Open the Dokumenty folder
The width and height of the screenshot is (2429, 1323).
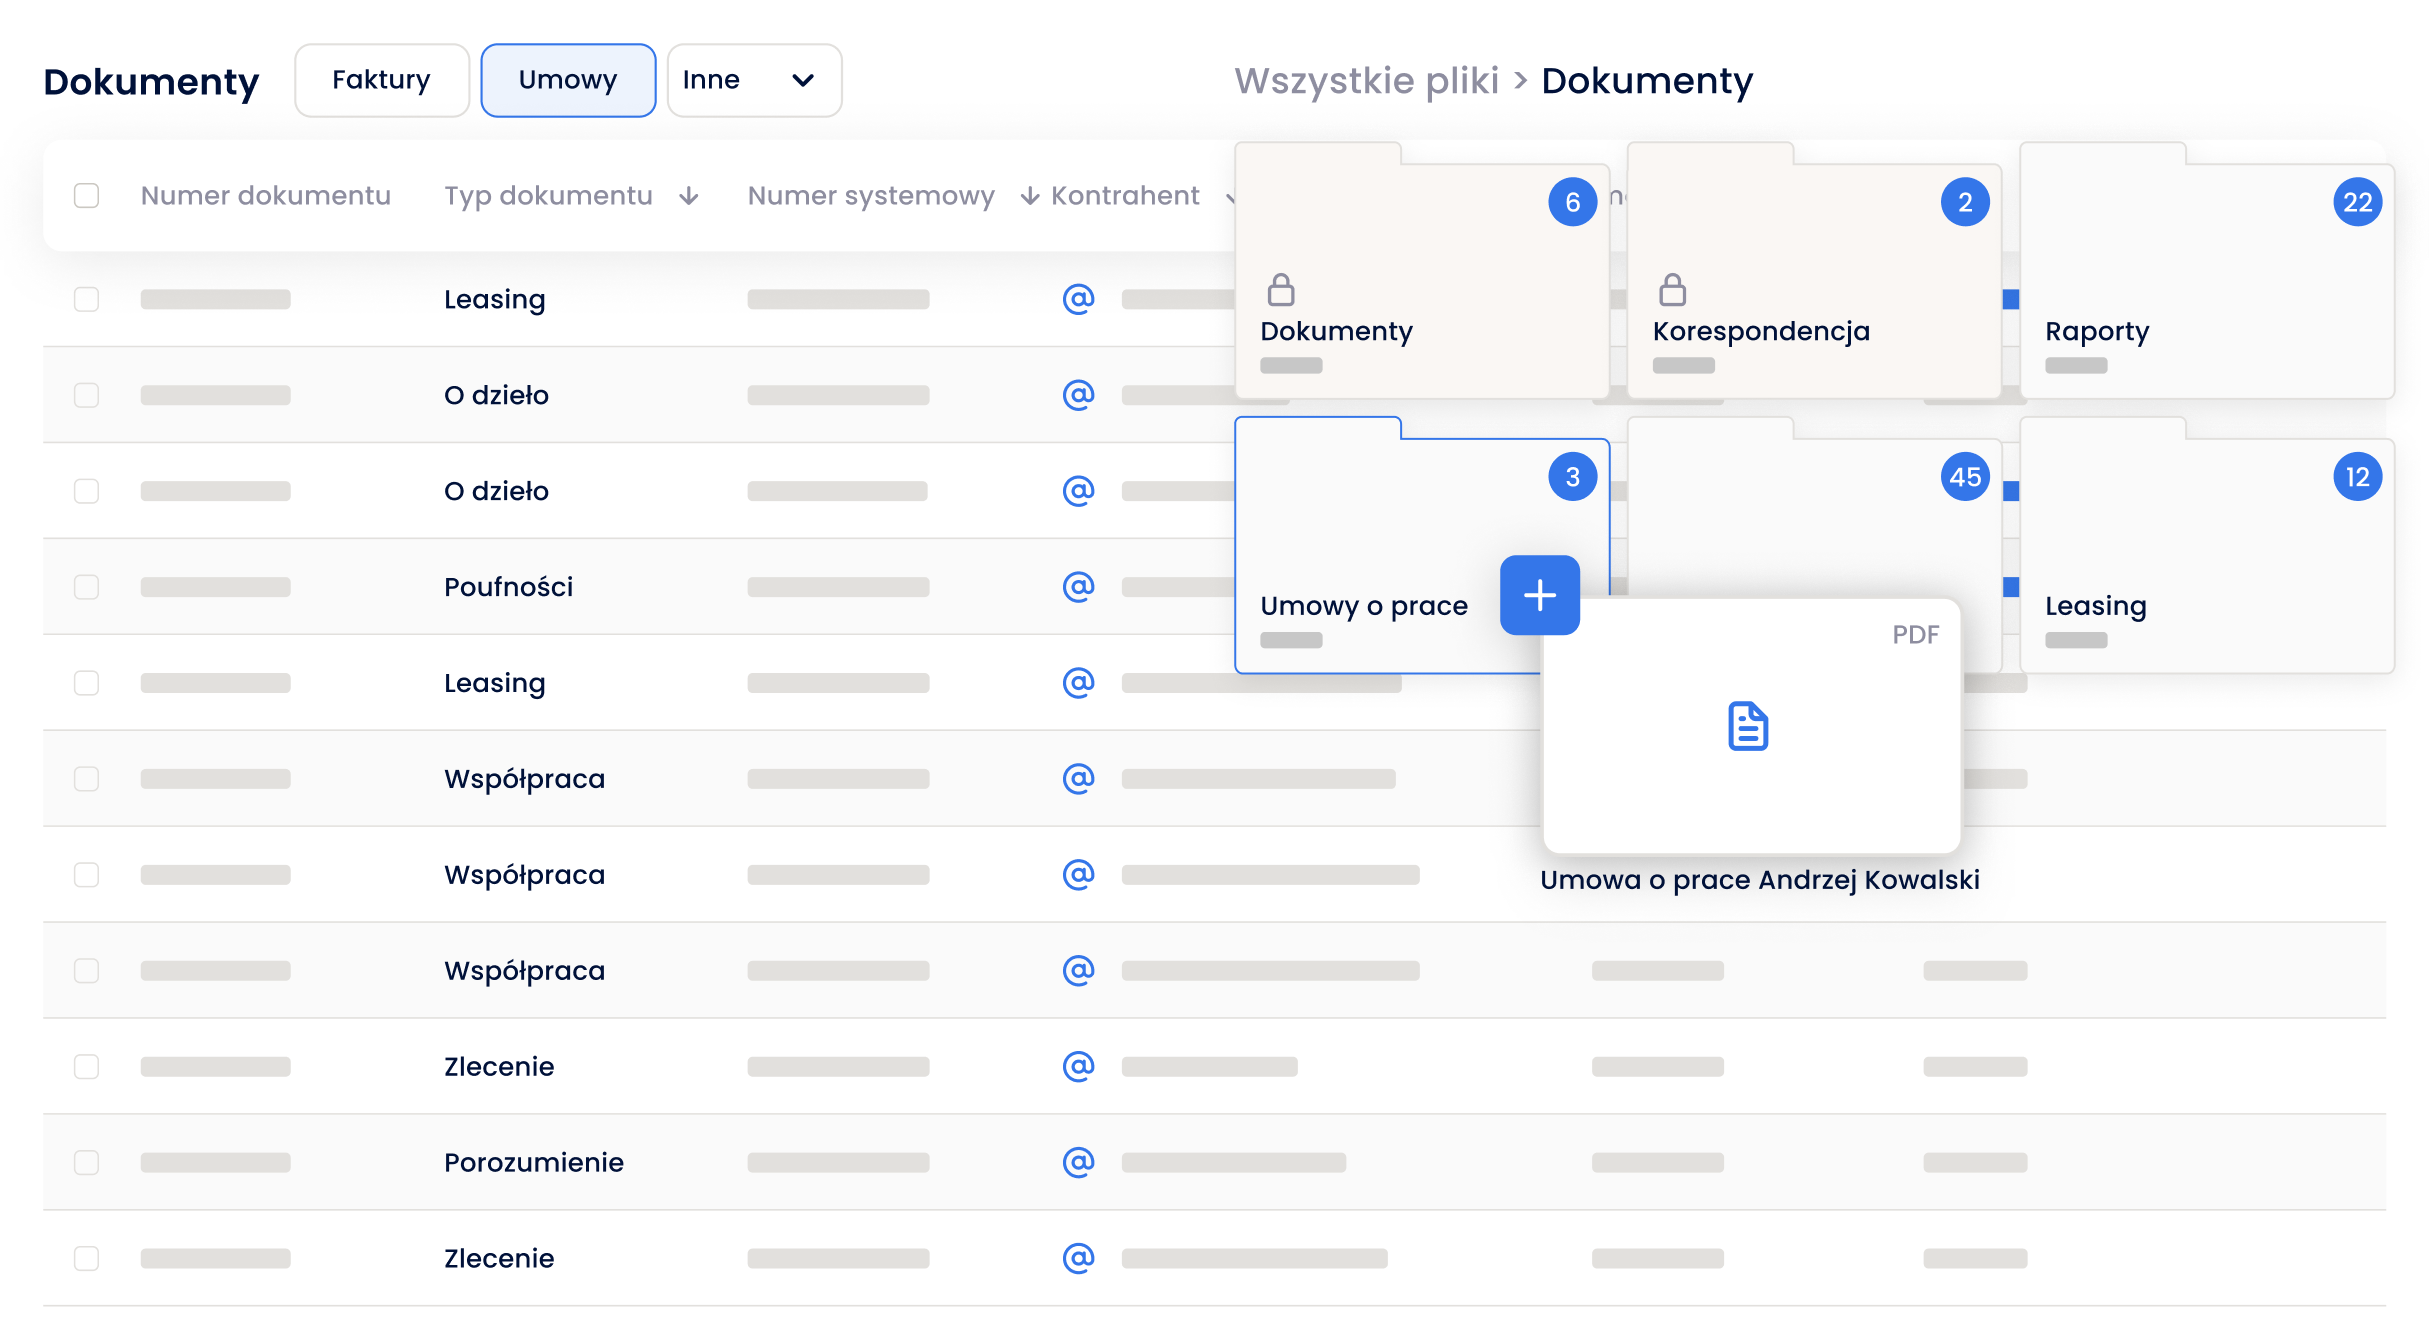(1422, 271)
